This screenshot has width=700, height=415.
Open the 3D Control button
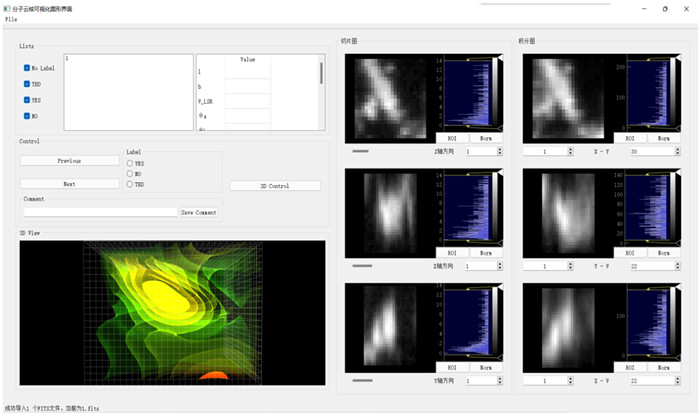(275, 186)
